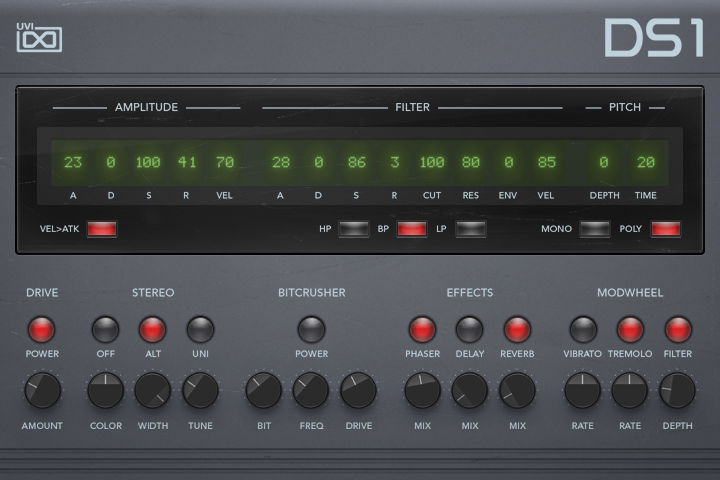Enable modwheel VIBRATO button
The image size is (720, 480).
pos(583,329)
